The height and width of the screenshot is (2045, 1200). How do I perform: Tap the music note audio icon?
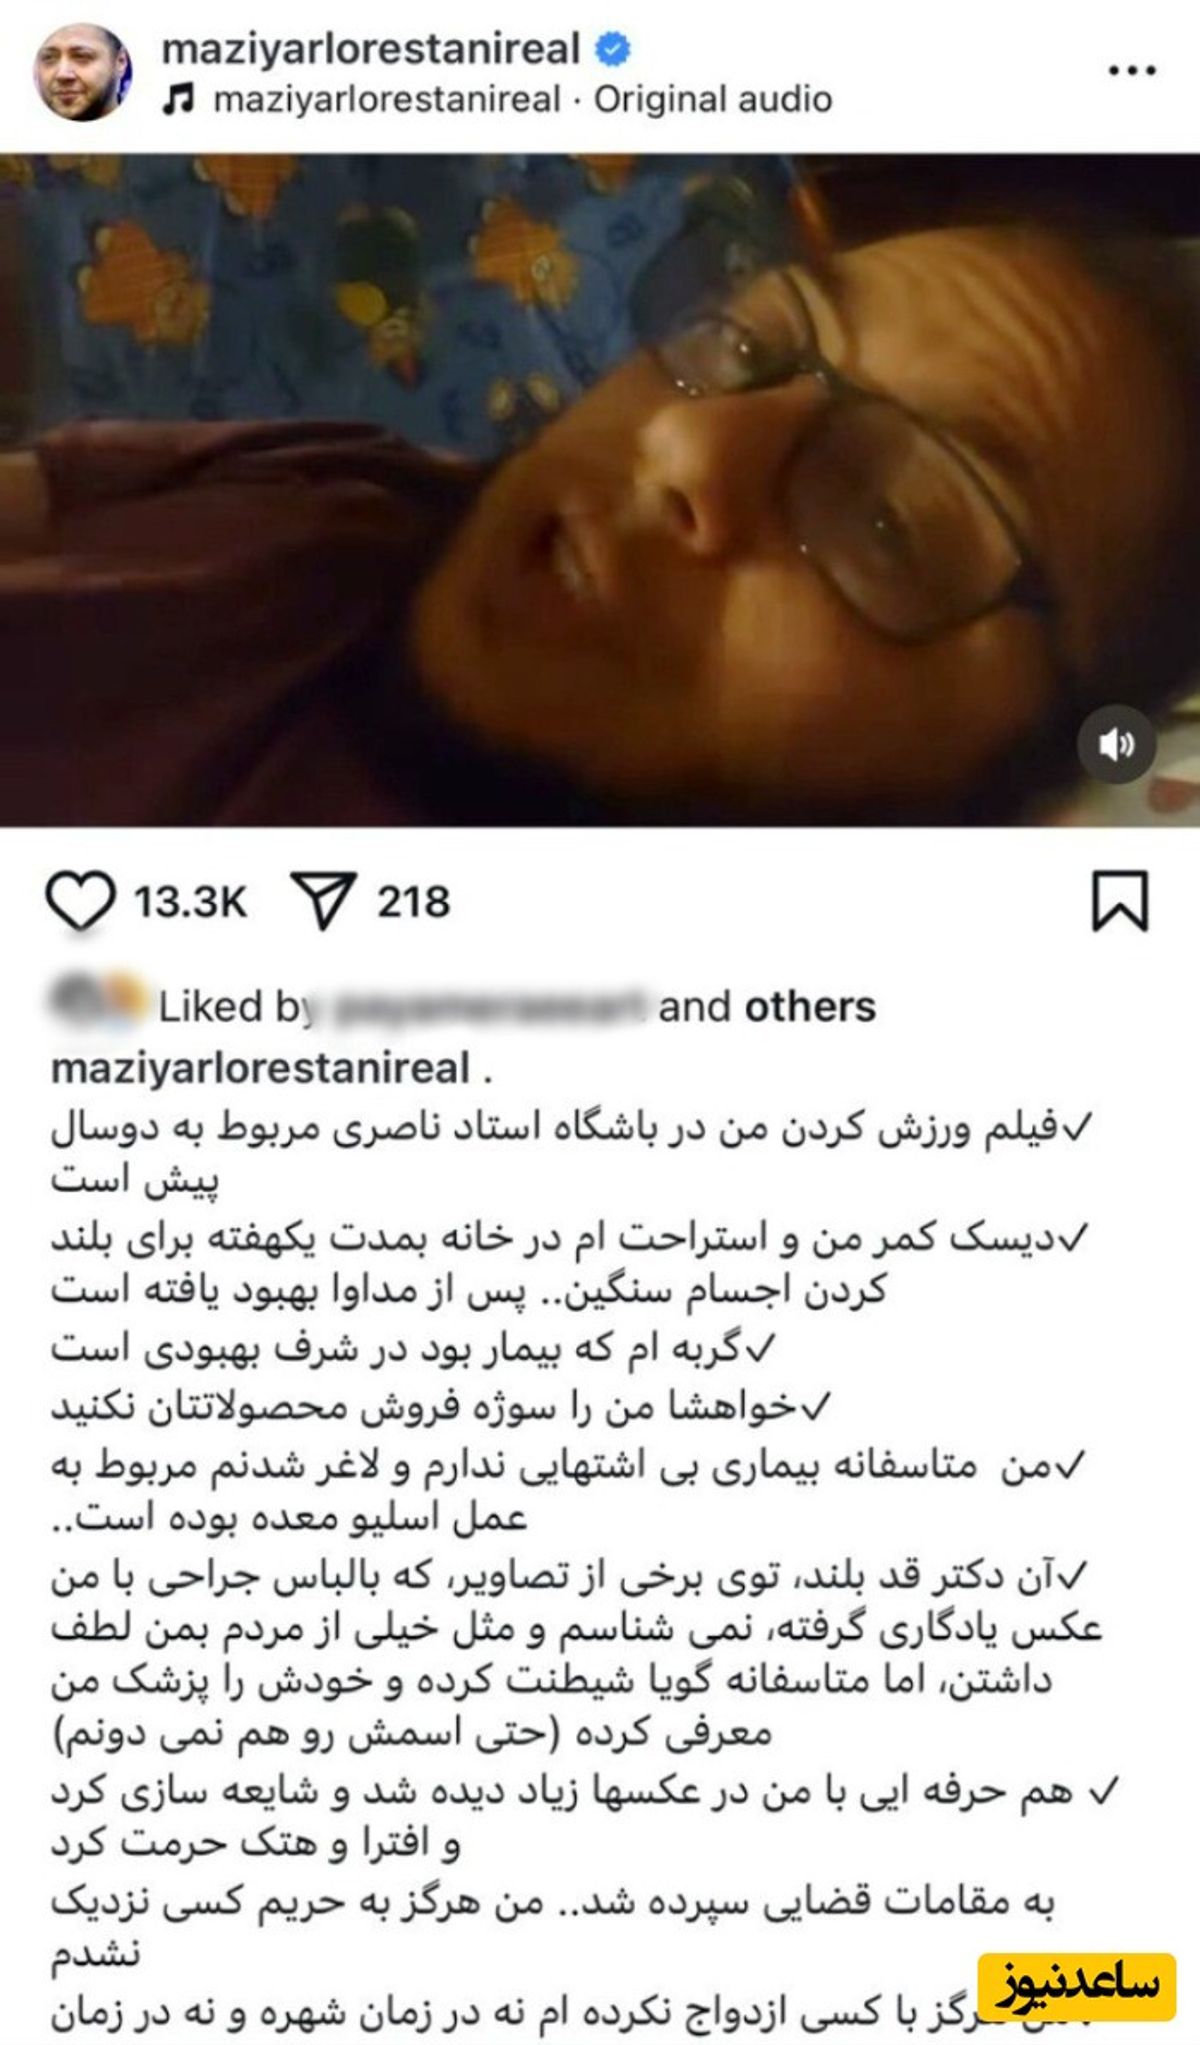tap(179, 100)
